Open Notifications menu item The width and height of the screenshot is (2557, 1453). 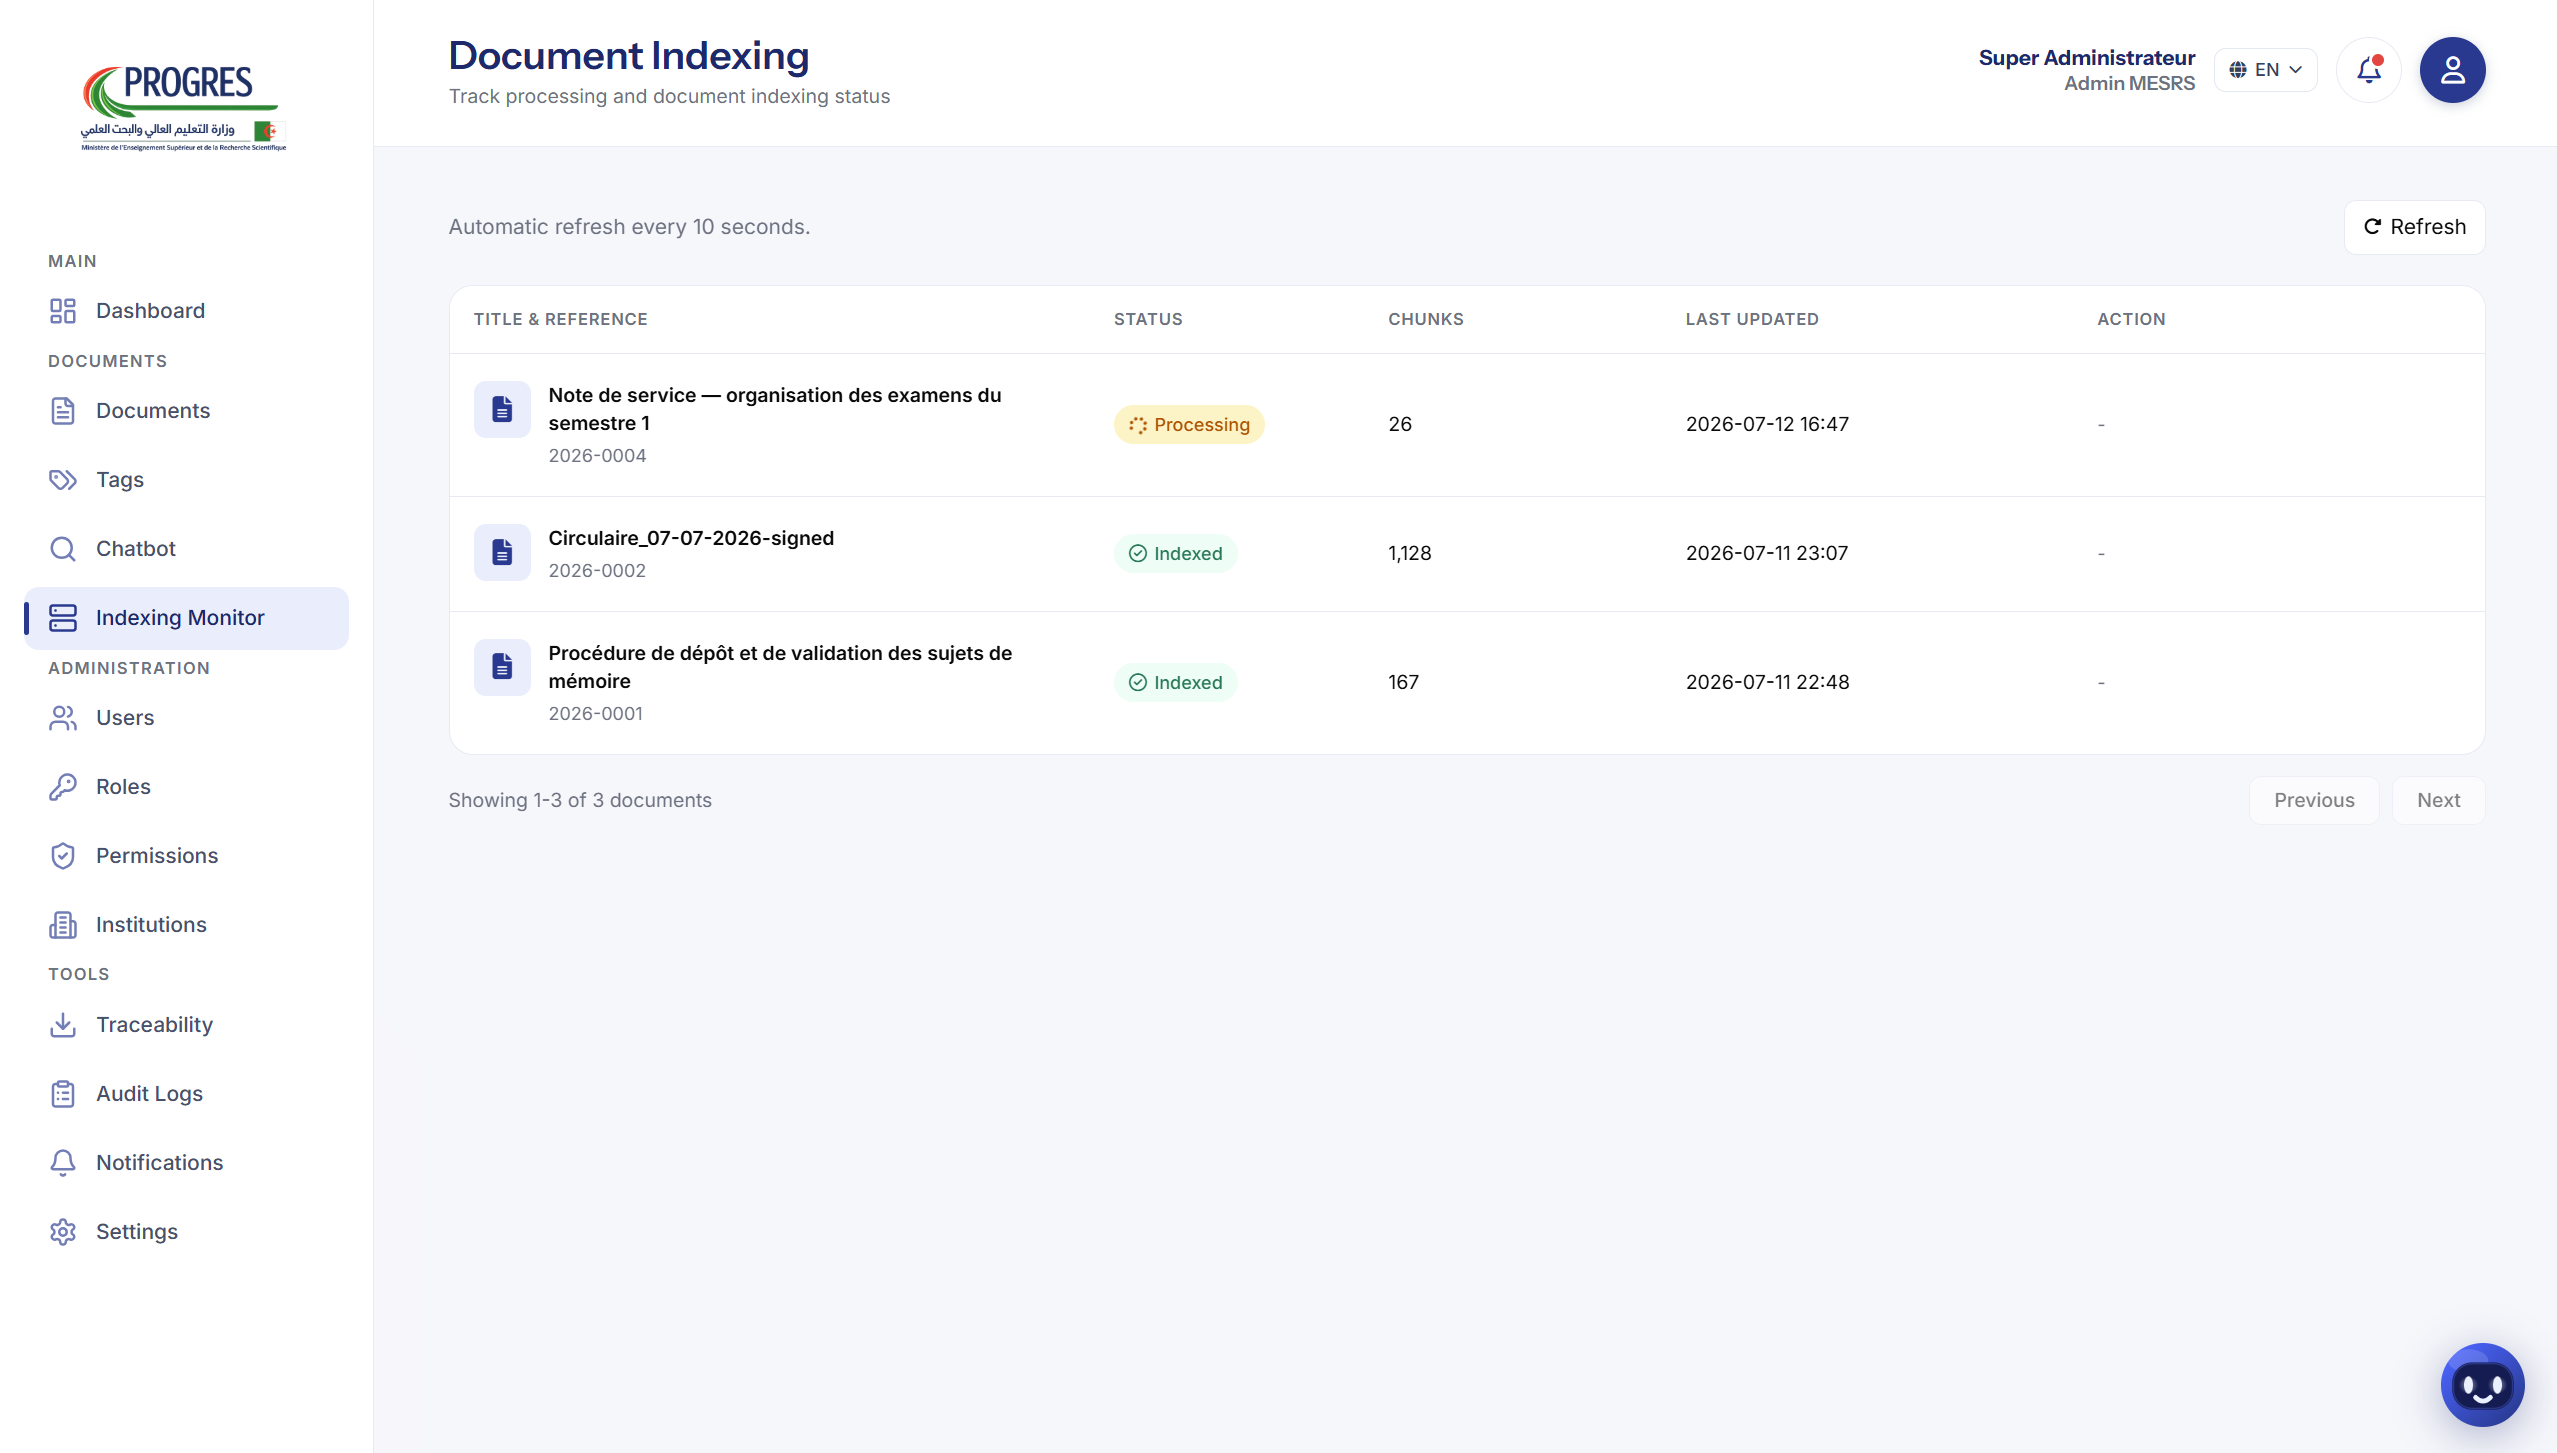(x=186, y=1163)
